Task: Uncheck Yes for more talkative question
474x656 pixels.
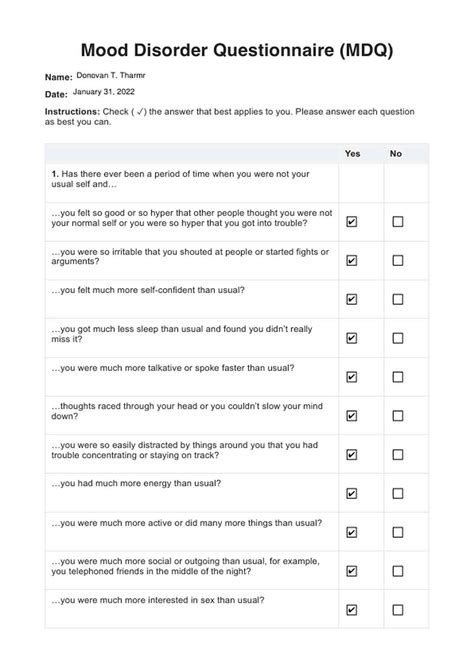Action: pos(351,377)
